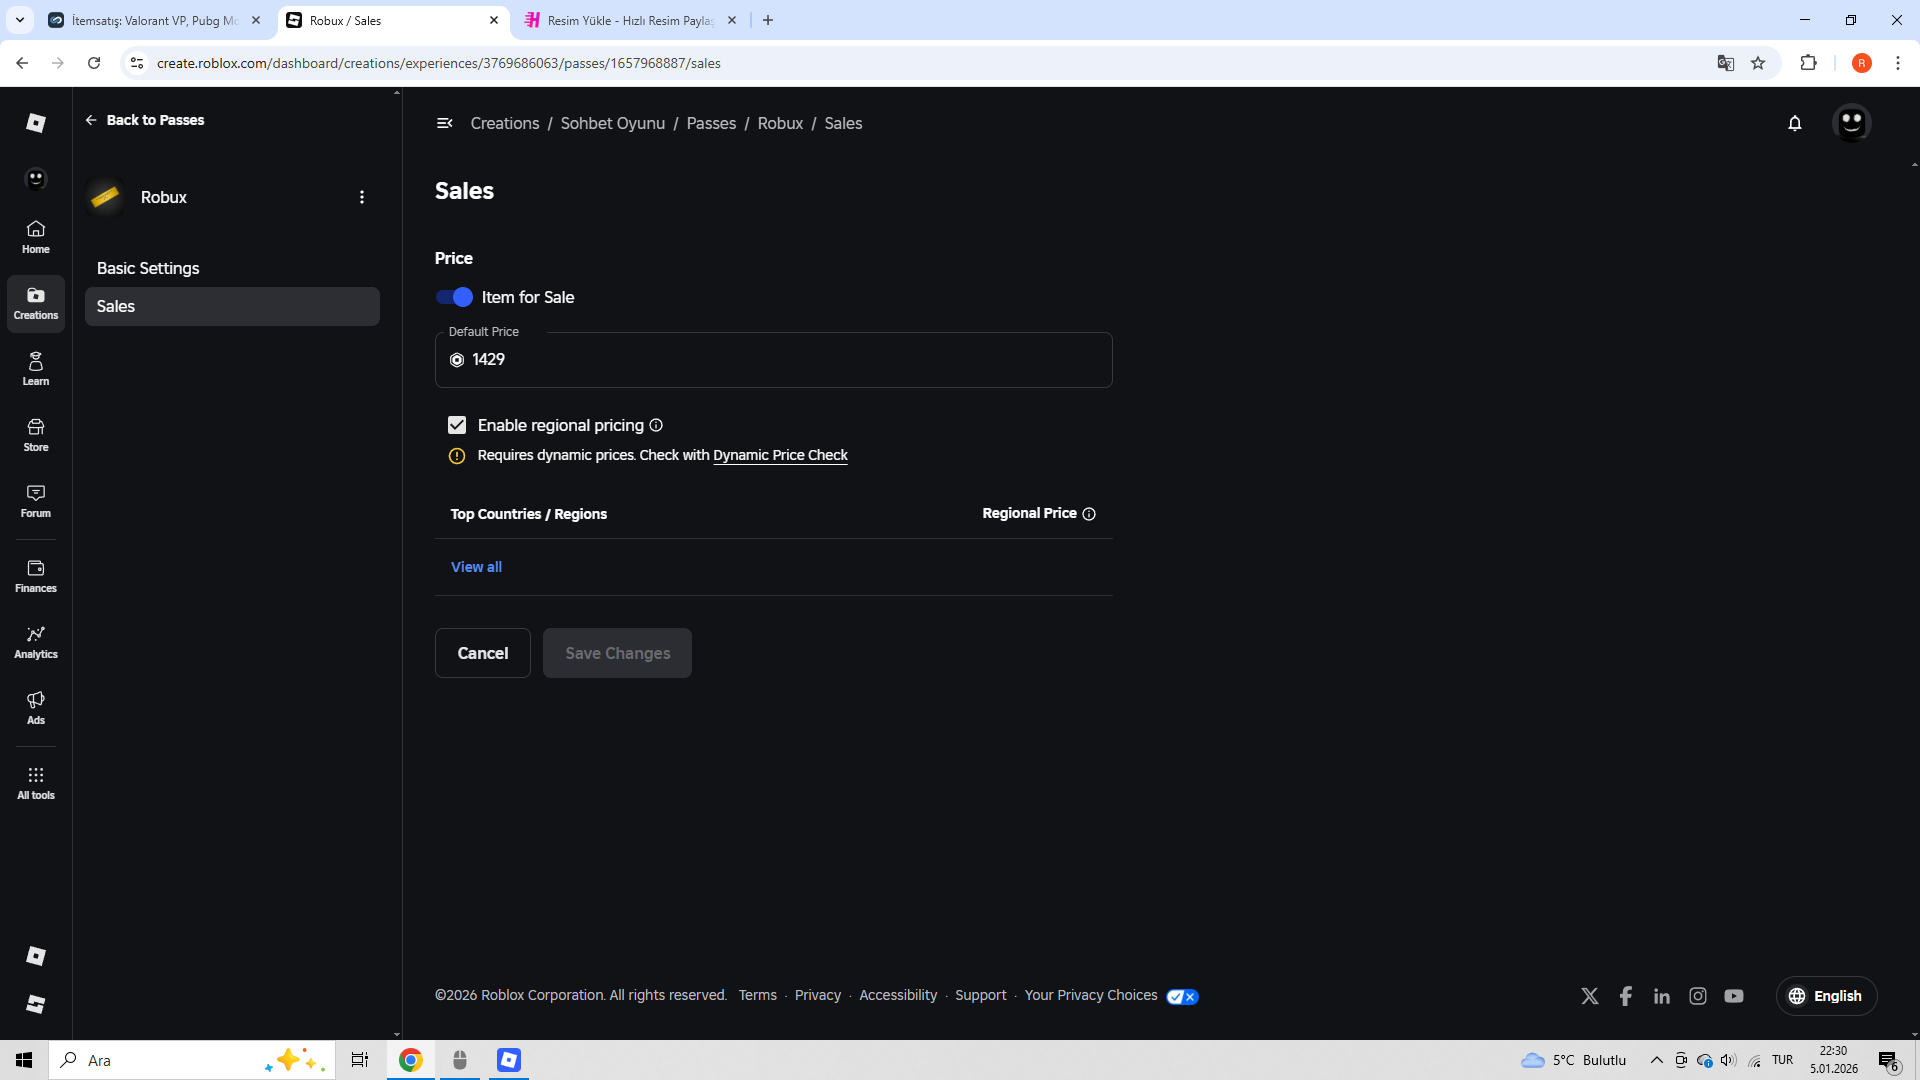This screenshot has width=1920, height=1080.
Task: Open Chrome from the taskbar
Action: [x=410, y=1060]
